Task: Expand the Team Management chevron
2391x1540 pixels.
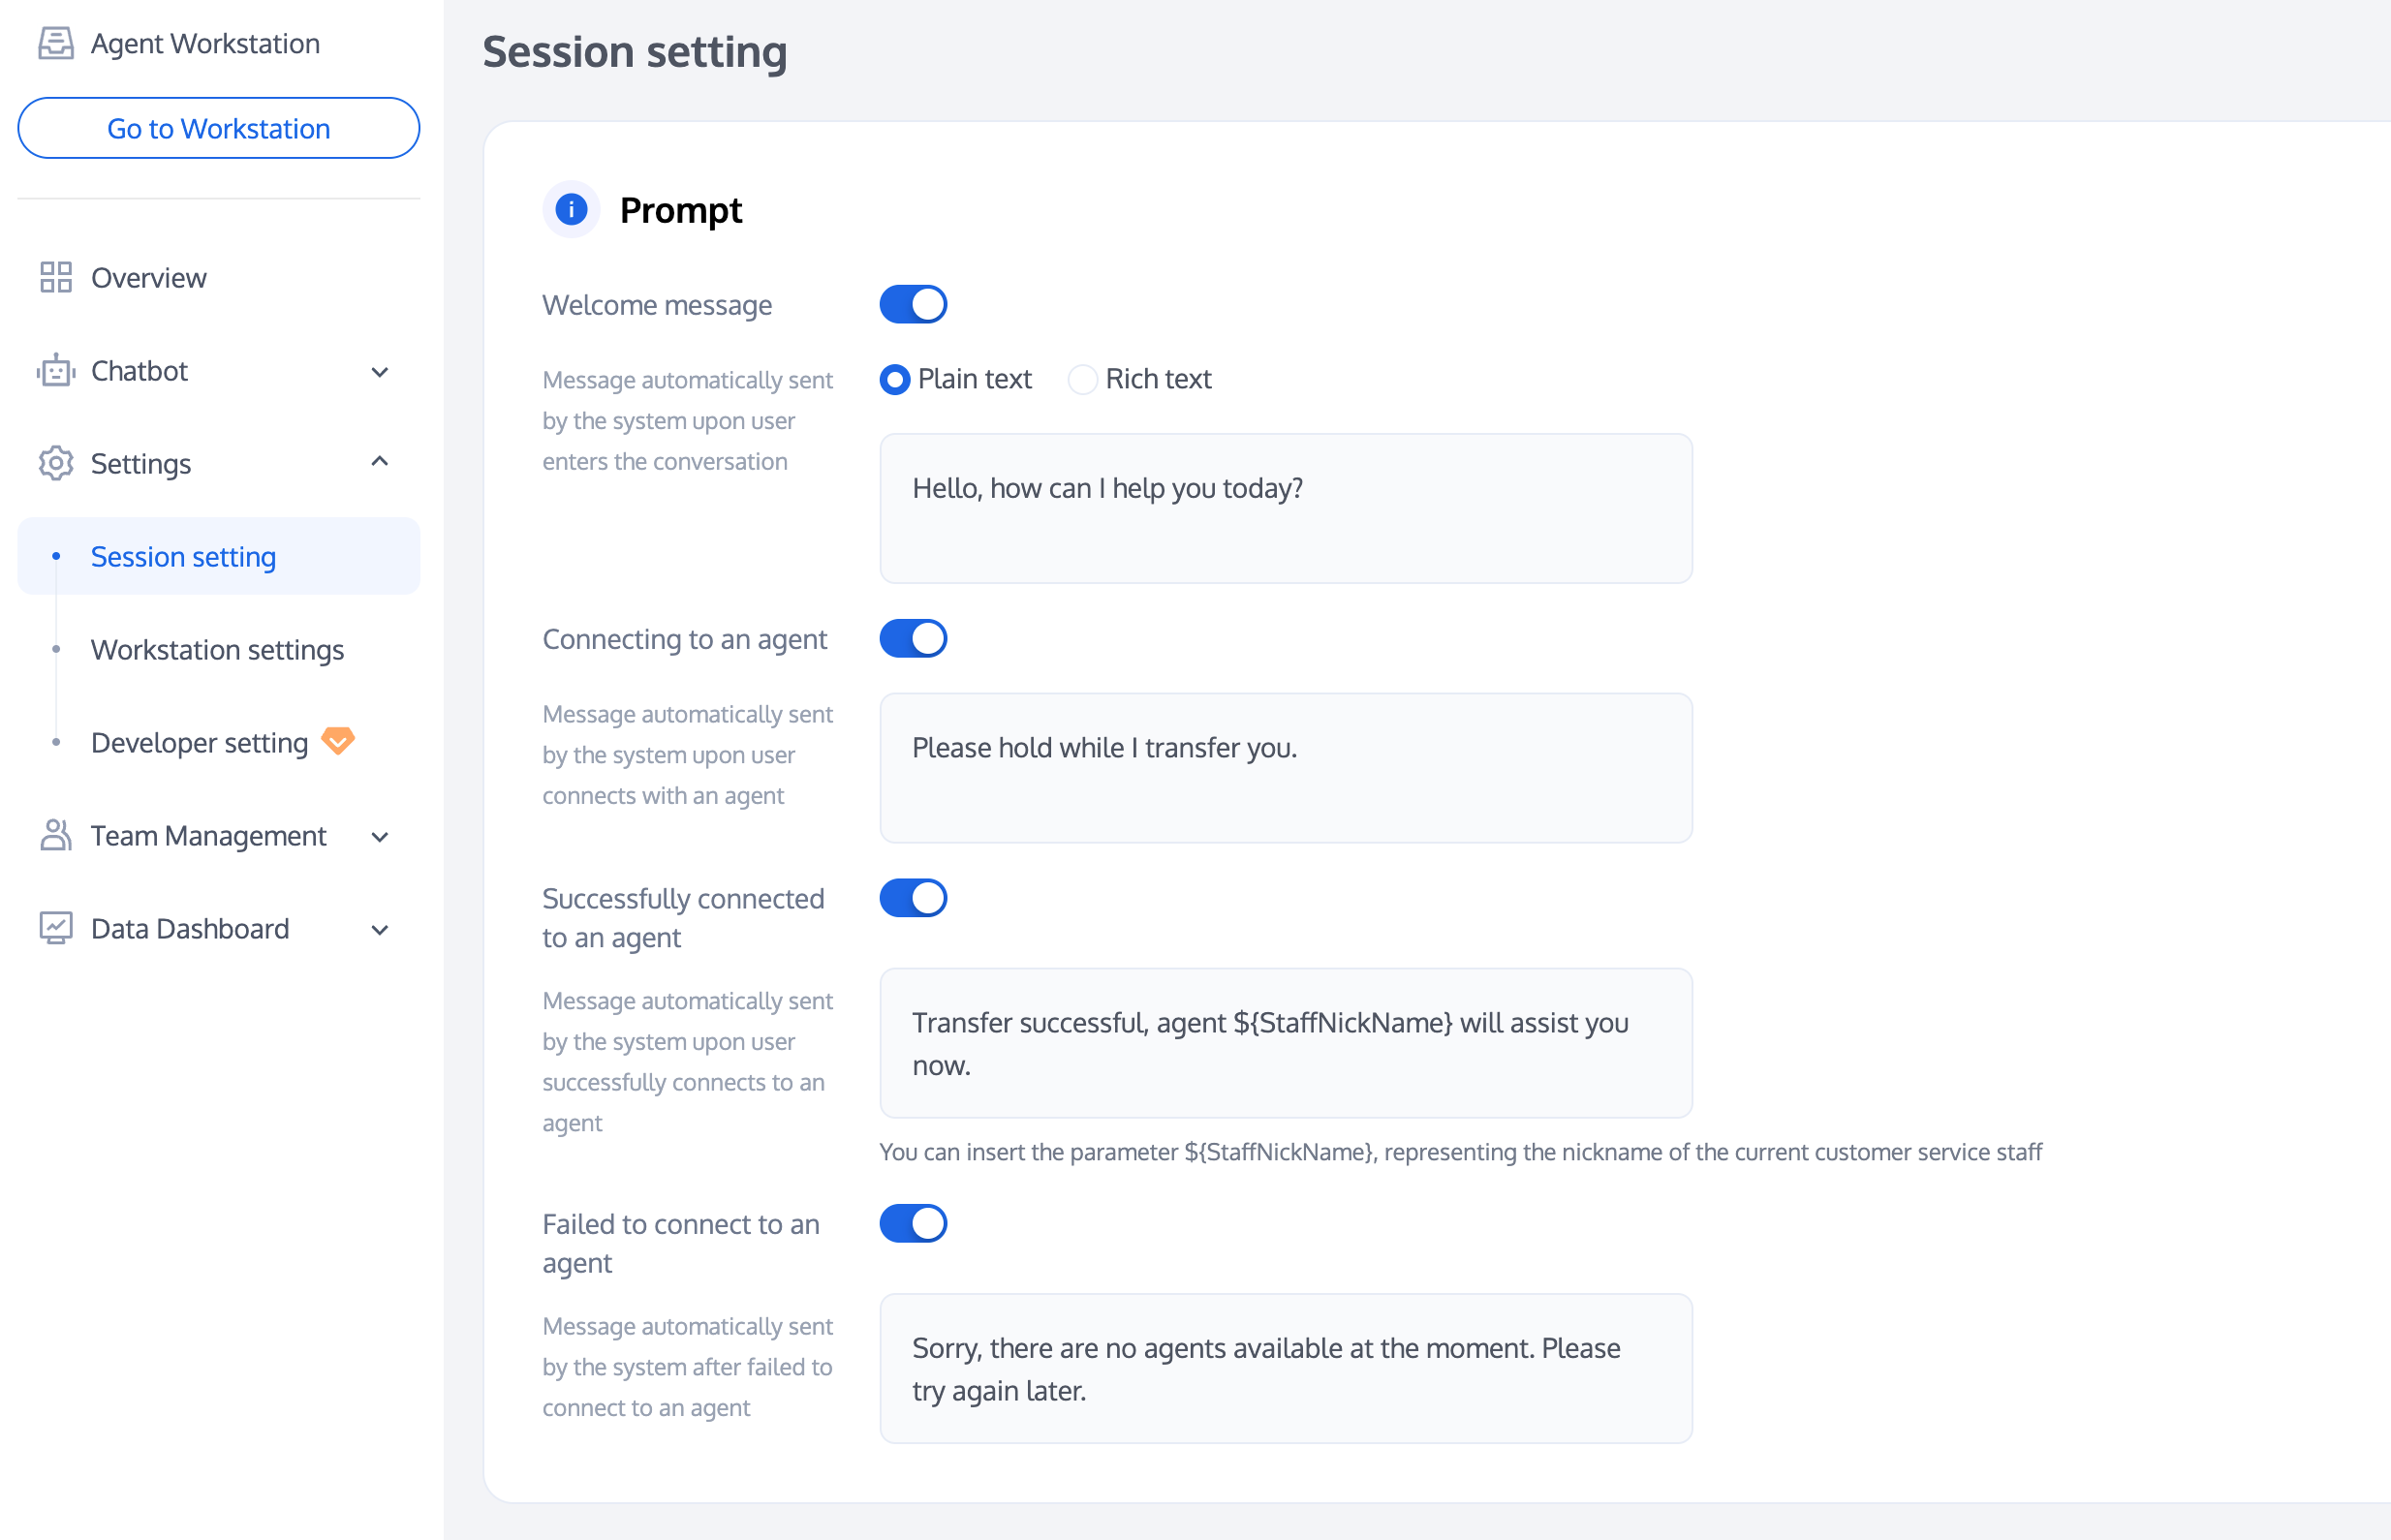Action: pos(380,837)
